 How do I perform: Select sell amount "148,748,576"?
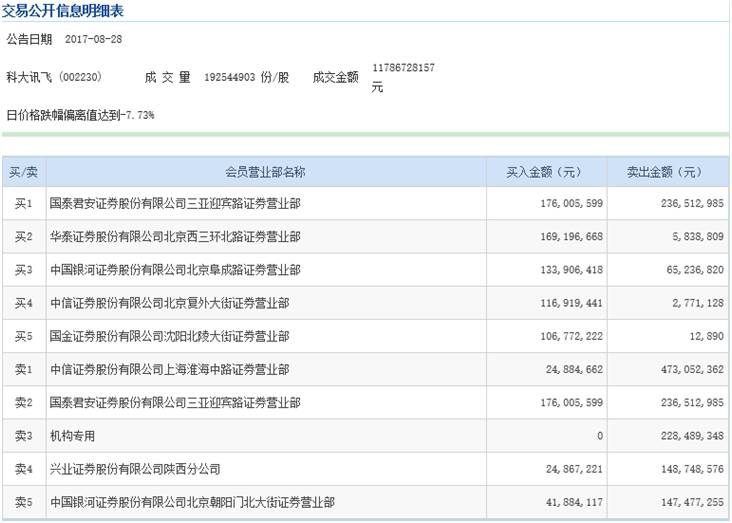coord(692,469)
